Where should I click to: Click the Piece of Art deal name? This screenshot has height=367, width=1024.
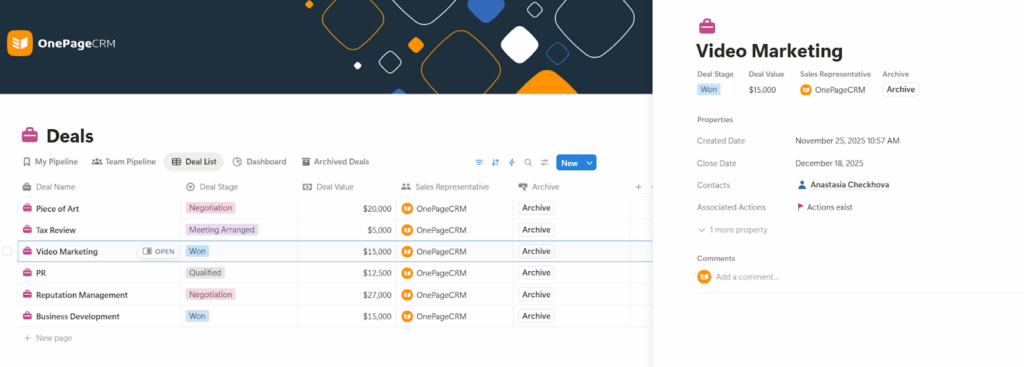[57, 209]
